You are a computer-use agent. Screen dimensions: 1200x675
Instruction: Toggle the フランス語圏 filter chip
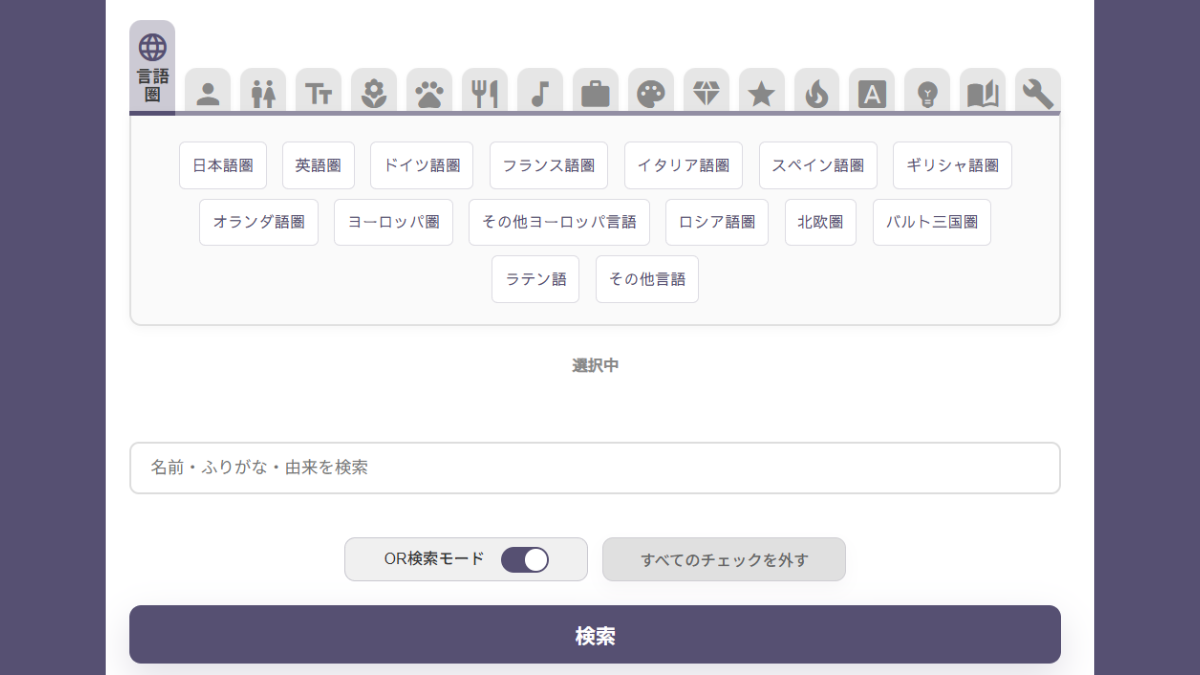548,166
